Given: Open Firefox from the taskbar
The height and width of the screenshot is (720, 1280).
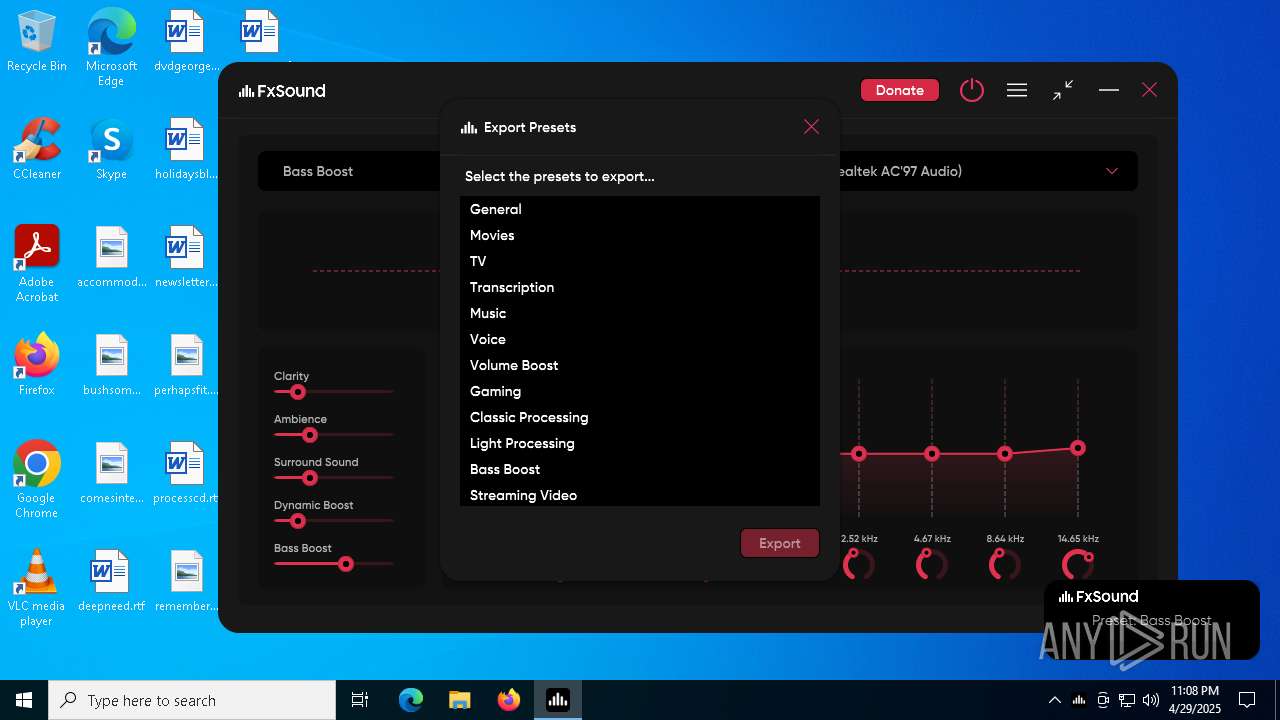Looking at the screenshot, I should click(x=508, y=700).
